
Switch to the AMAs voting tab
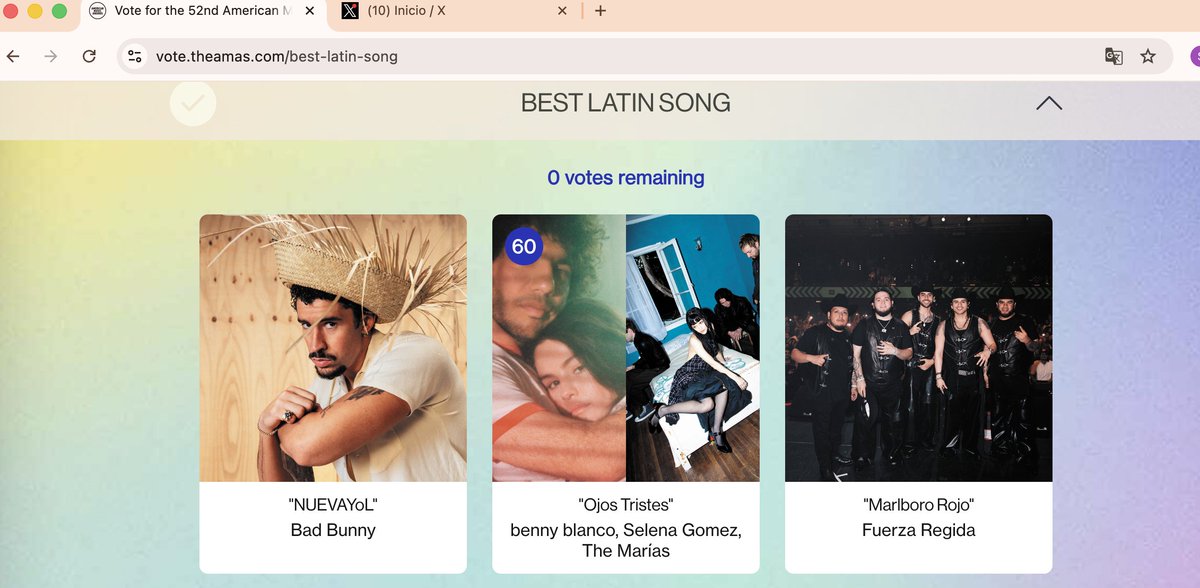[200, 10]
